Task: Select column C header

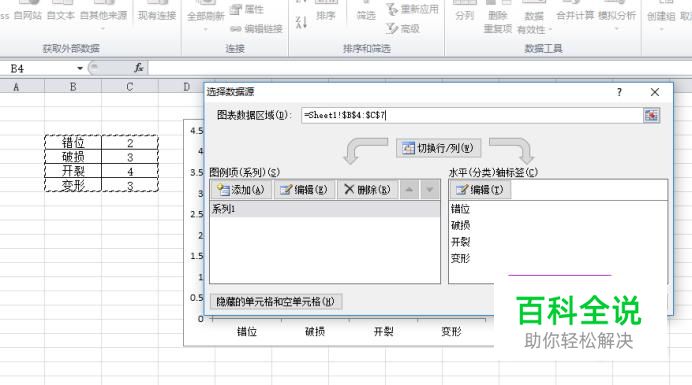Action: (130, 87)
